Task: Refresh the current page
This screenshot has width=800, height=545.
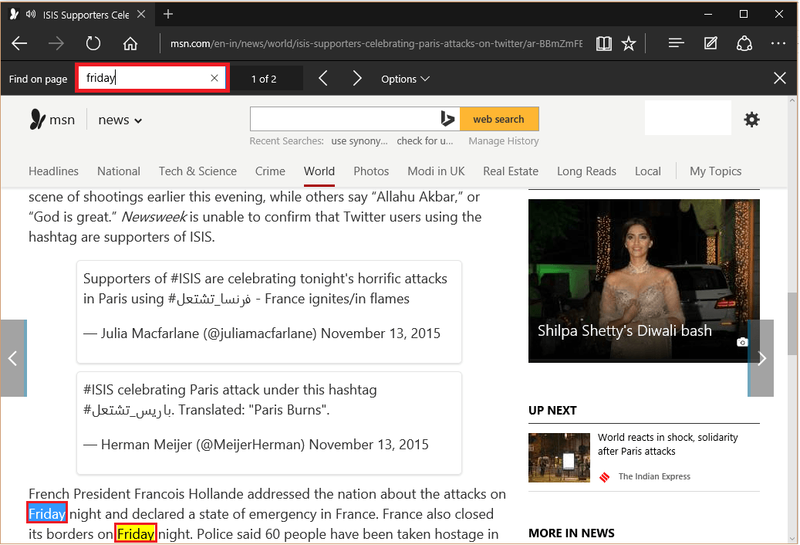Action: (93, 43)
